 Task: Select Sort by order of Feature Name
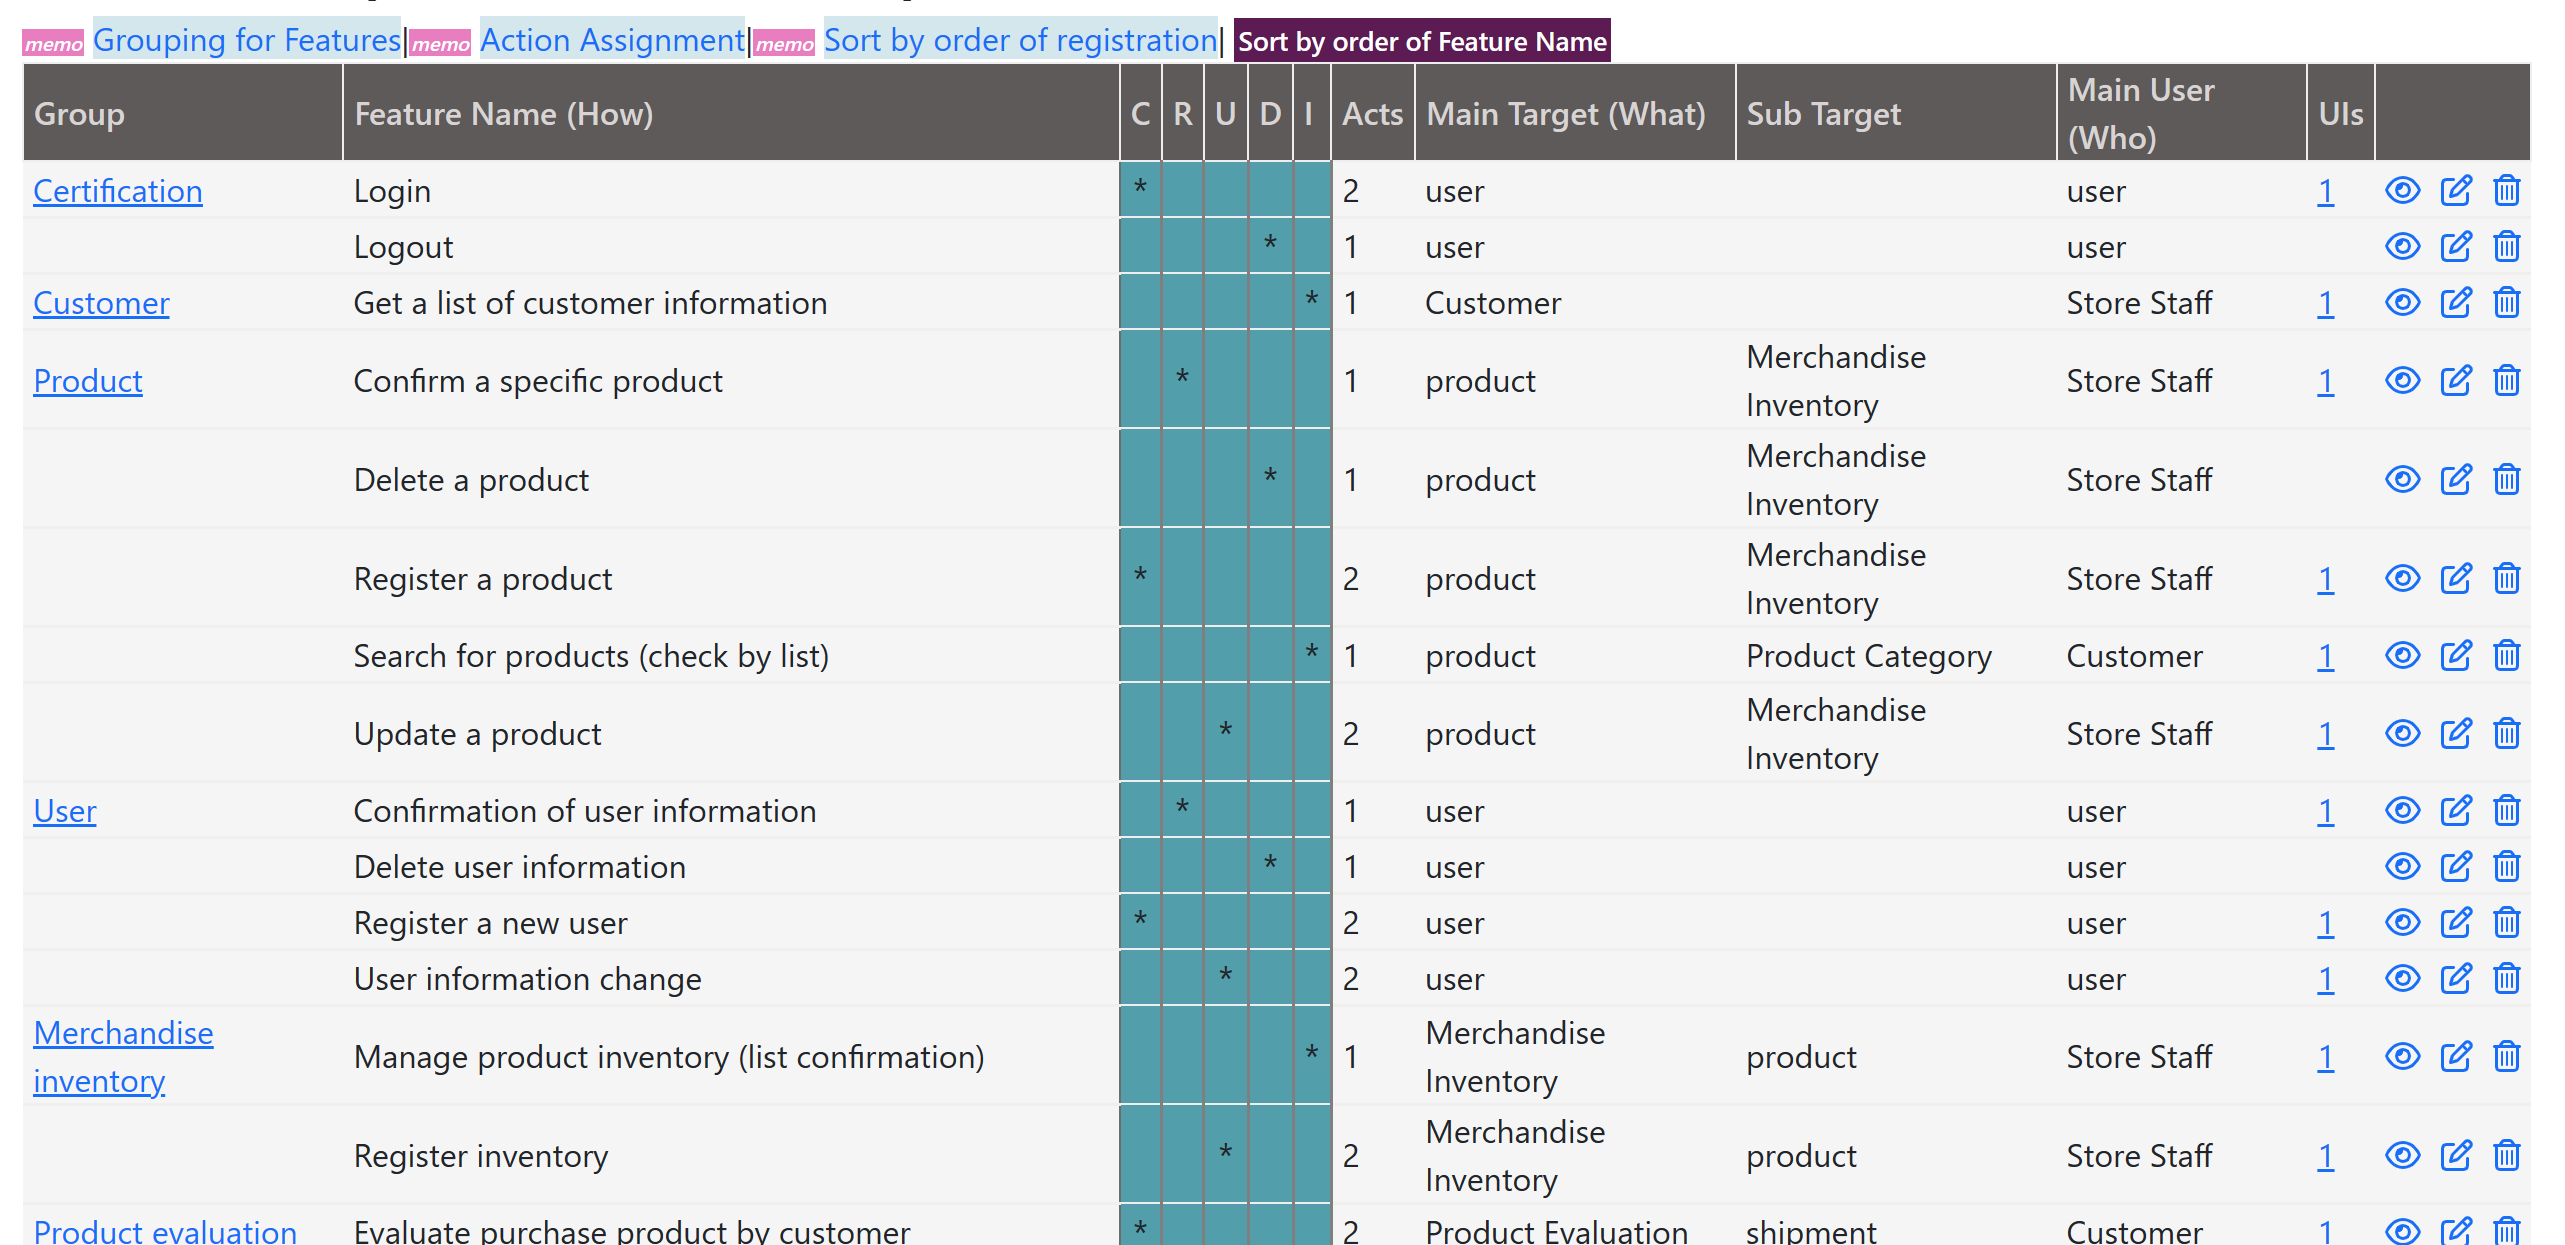pos(1421,41)
